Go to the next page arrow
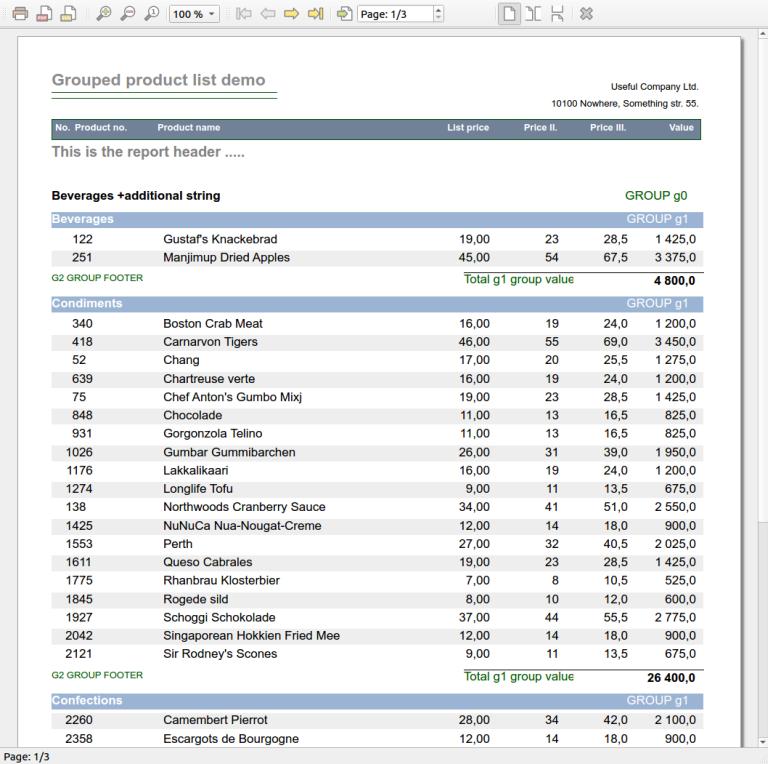The width and height of the screenshot is (768, 764). pos(292,14)
